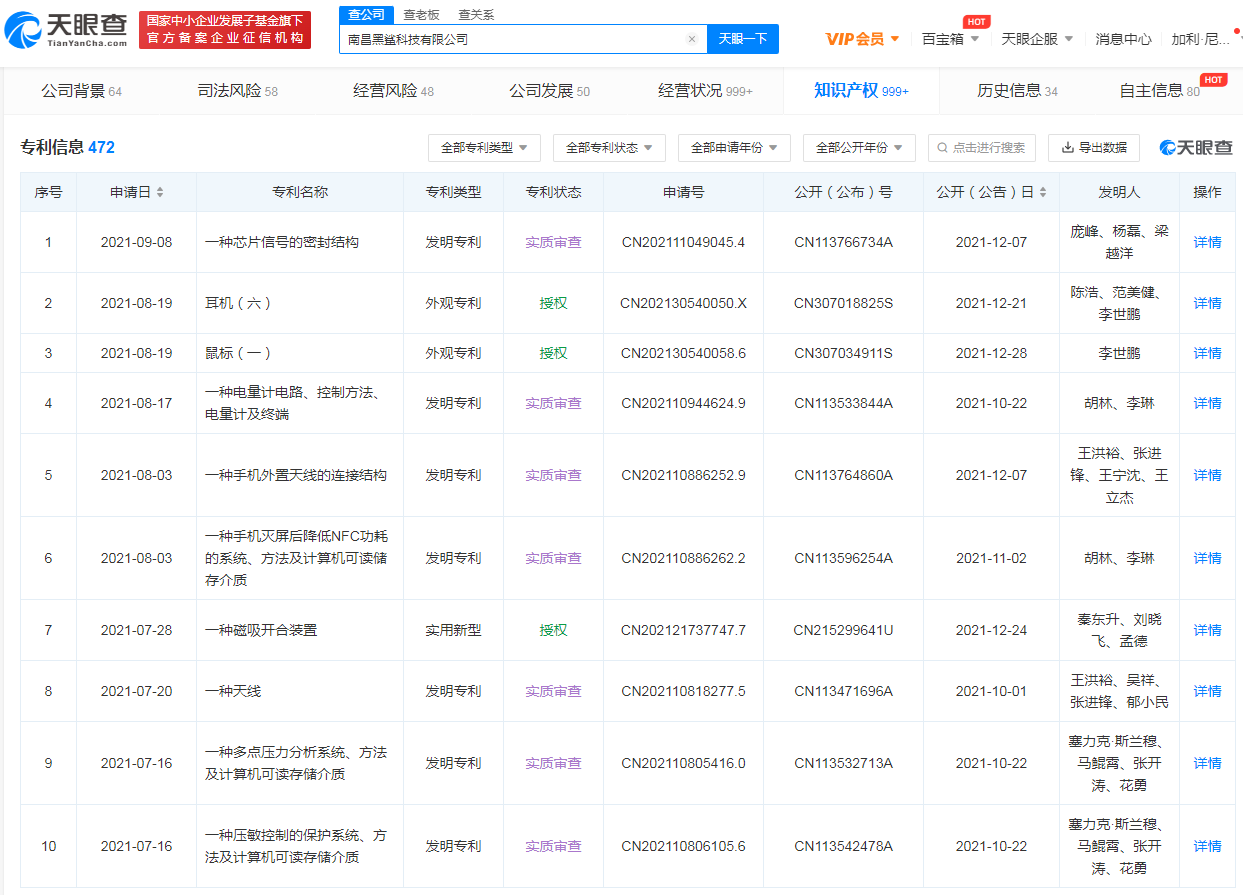Image resolution: width=1243 pixels, height=895 pixels.
Task: Open the 经营状况 tab
Action: [705, 91]
